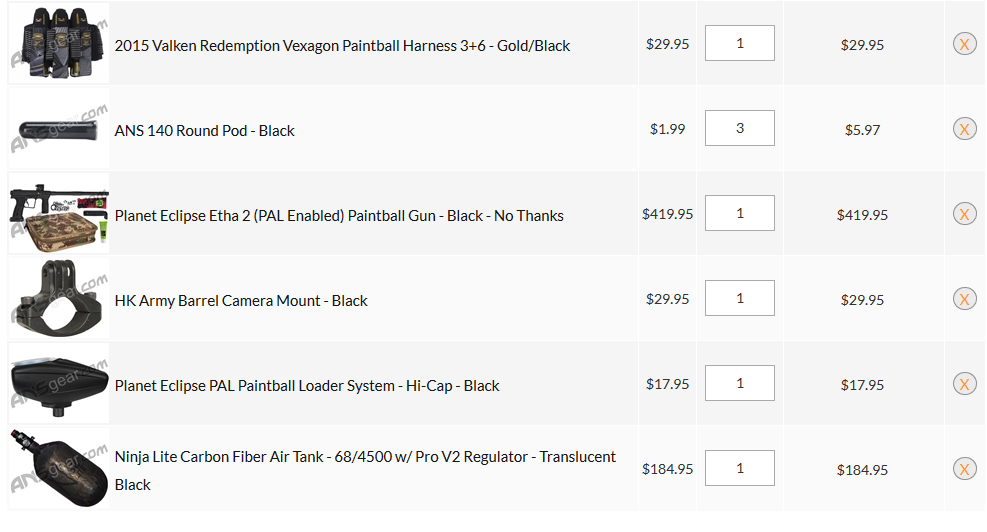View the ANS 140 Round Pod thumbnail
987x532 pixels.
coord(59,129)
